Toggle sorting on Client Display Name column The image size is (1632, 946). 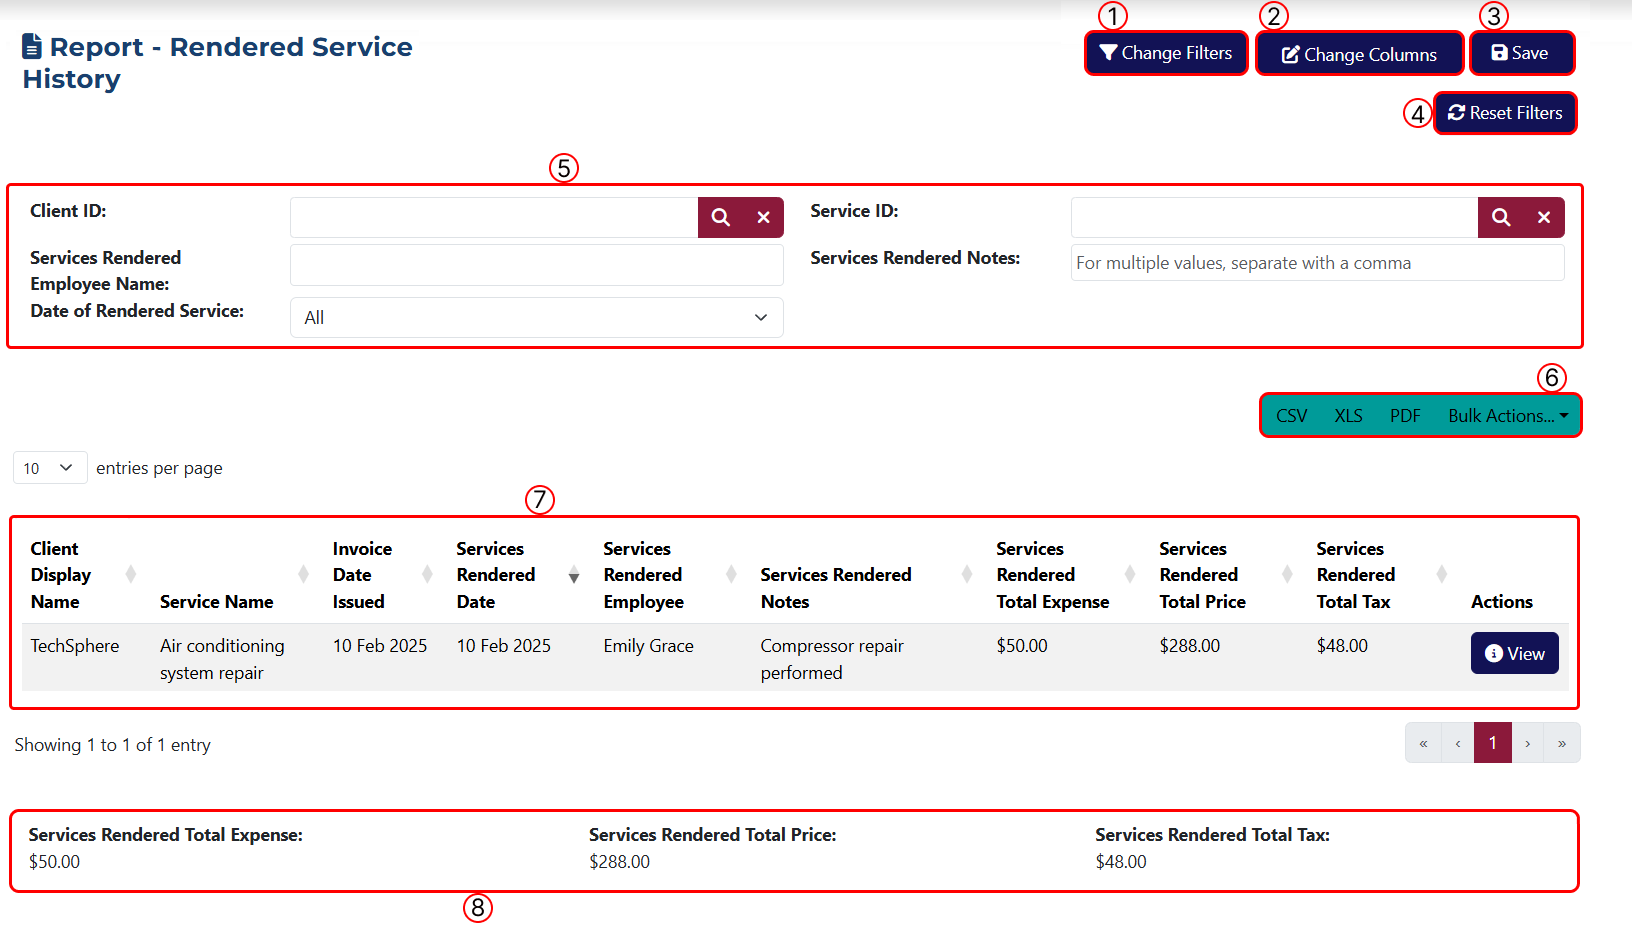pos(130,575)
